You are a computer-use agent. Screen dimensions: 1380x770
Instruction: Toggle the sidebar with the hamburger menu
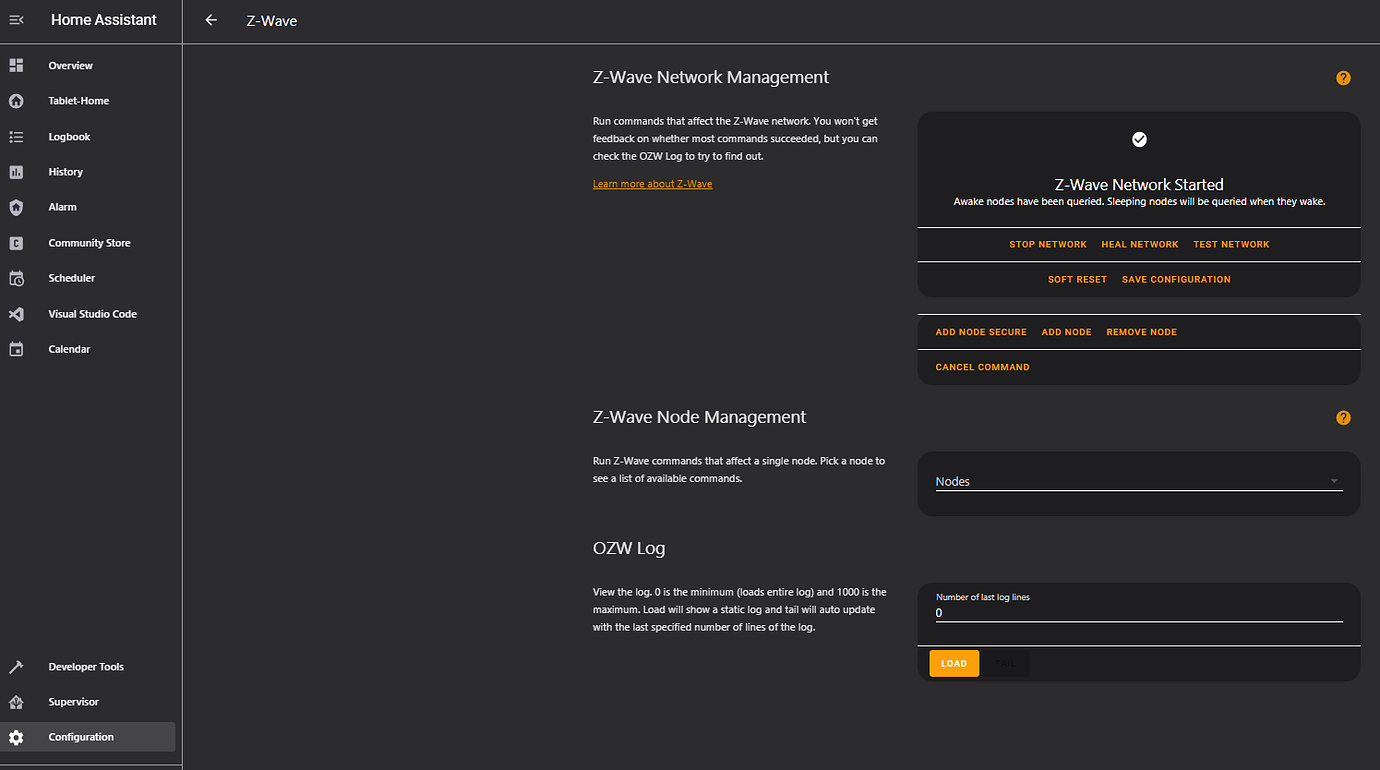(16, 19)
